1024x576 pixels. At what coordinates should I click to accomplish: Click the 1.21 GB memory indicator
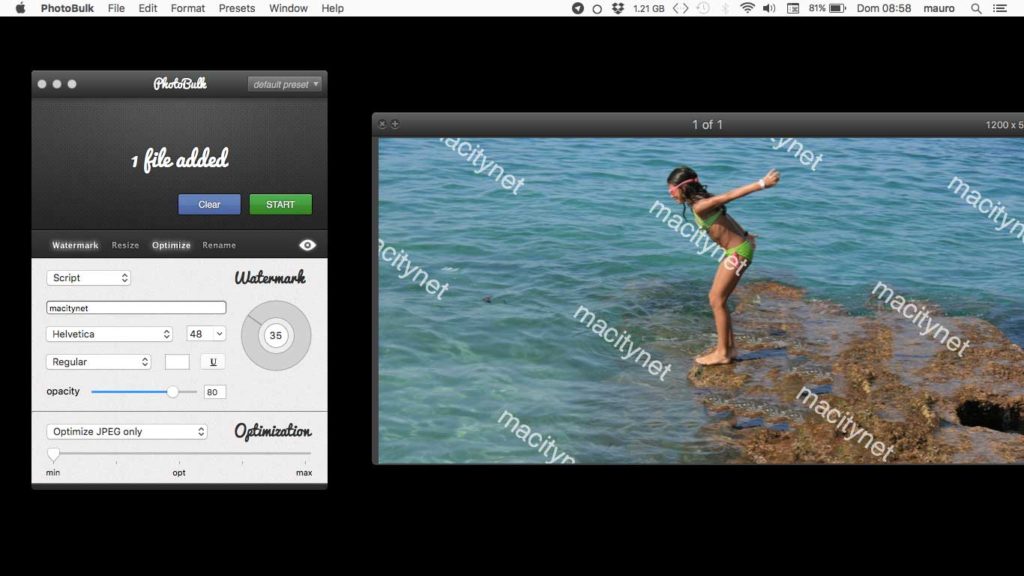(648, 8)
